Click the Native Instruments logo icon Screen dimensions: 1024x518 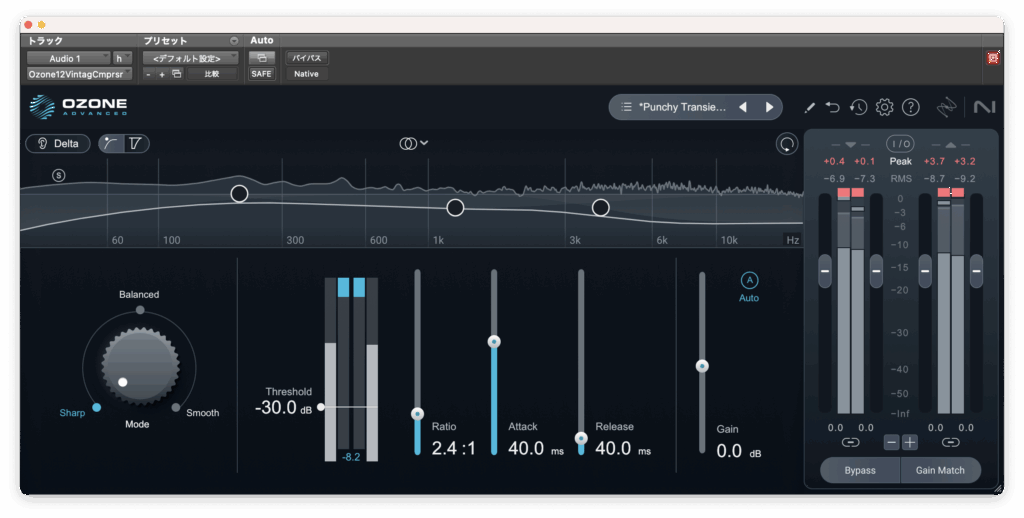pyautogui.click(x=984, y=107)
